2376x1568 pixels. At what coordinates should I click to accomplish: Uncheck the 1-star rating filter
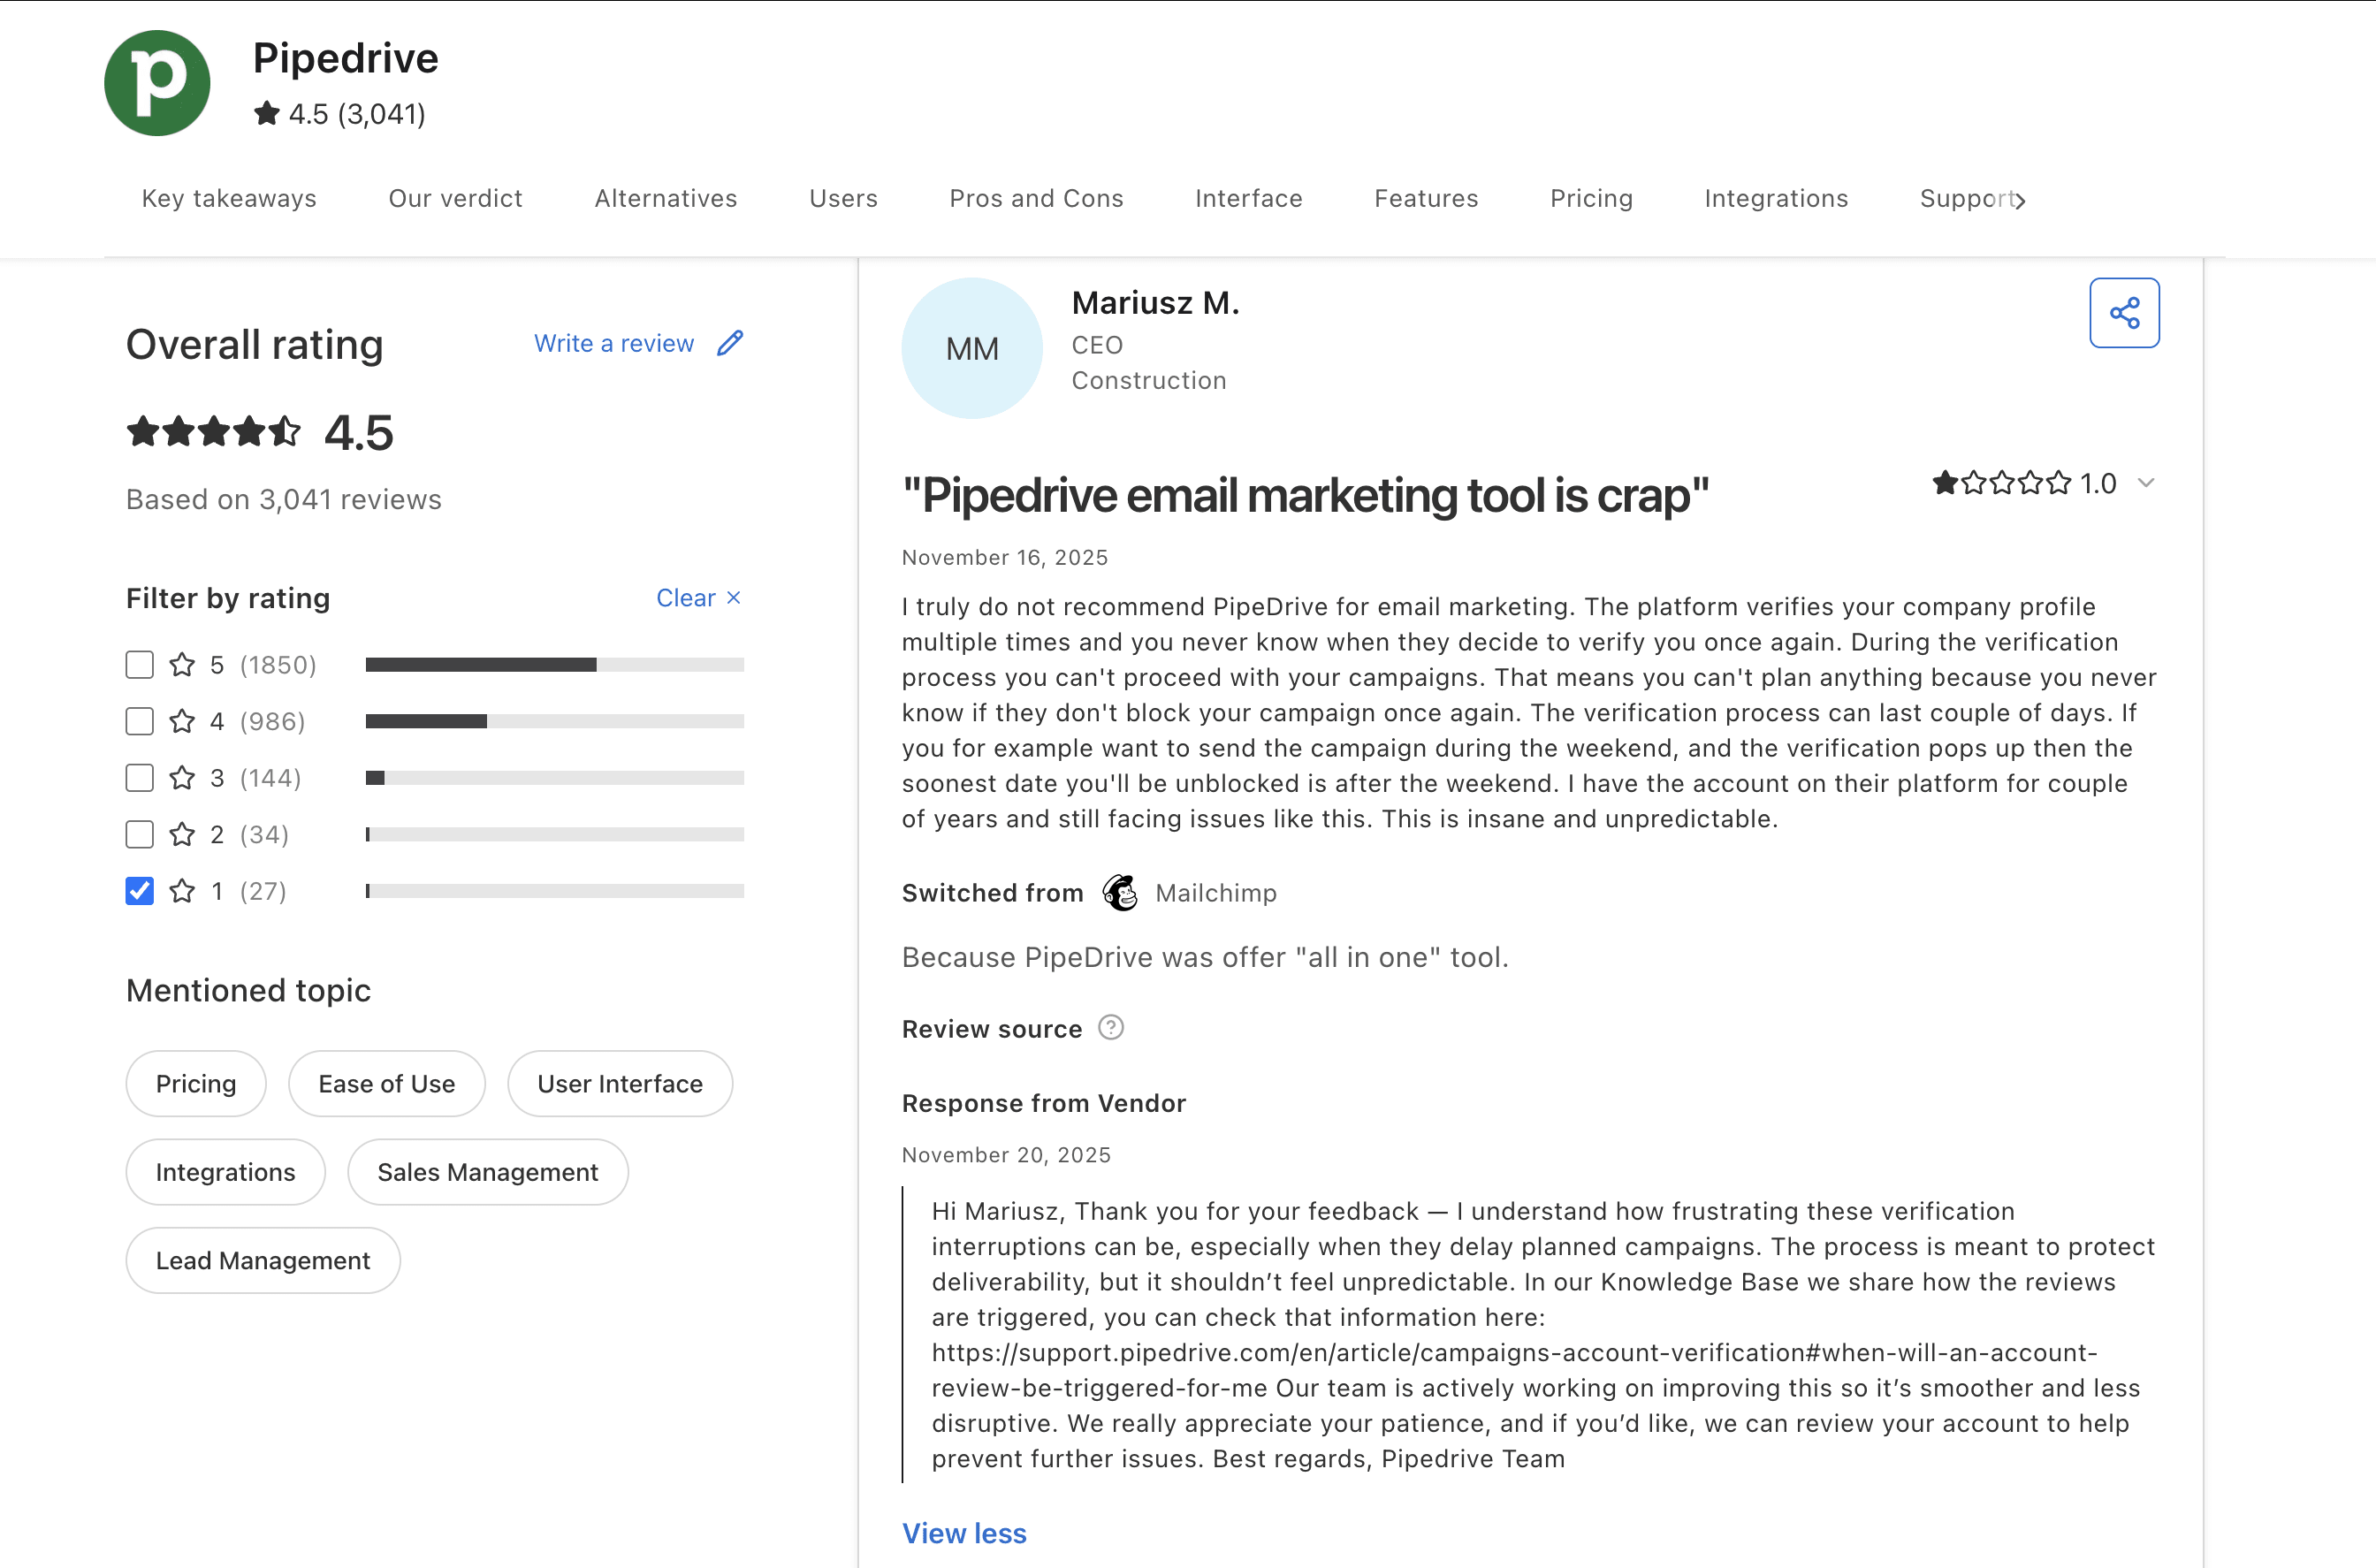[x=139, y=890]
